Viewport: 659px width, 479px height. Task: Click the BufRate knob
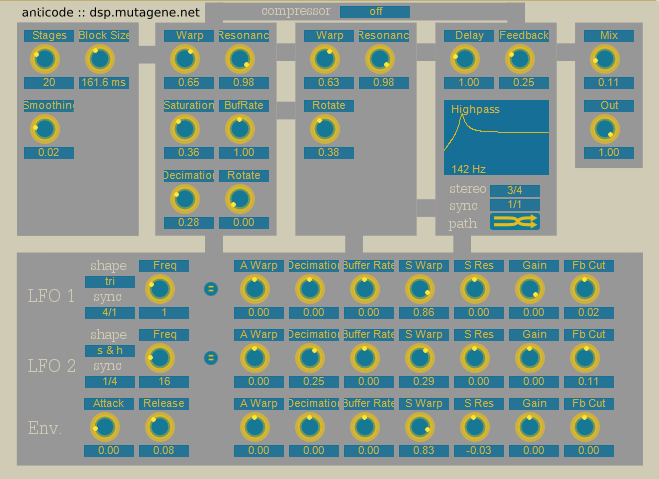click(240, 129)
